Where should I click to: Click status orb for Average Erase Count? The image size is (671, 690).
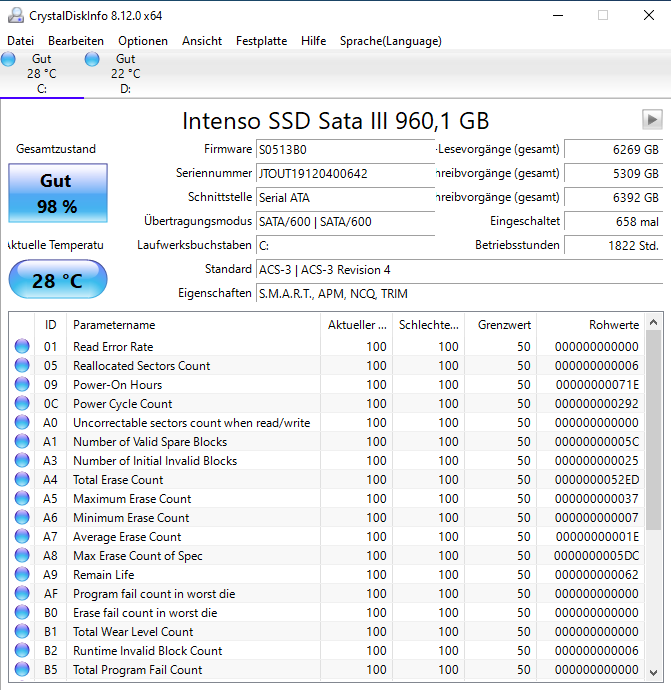pos(22,536)
